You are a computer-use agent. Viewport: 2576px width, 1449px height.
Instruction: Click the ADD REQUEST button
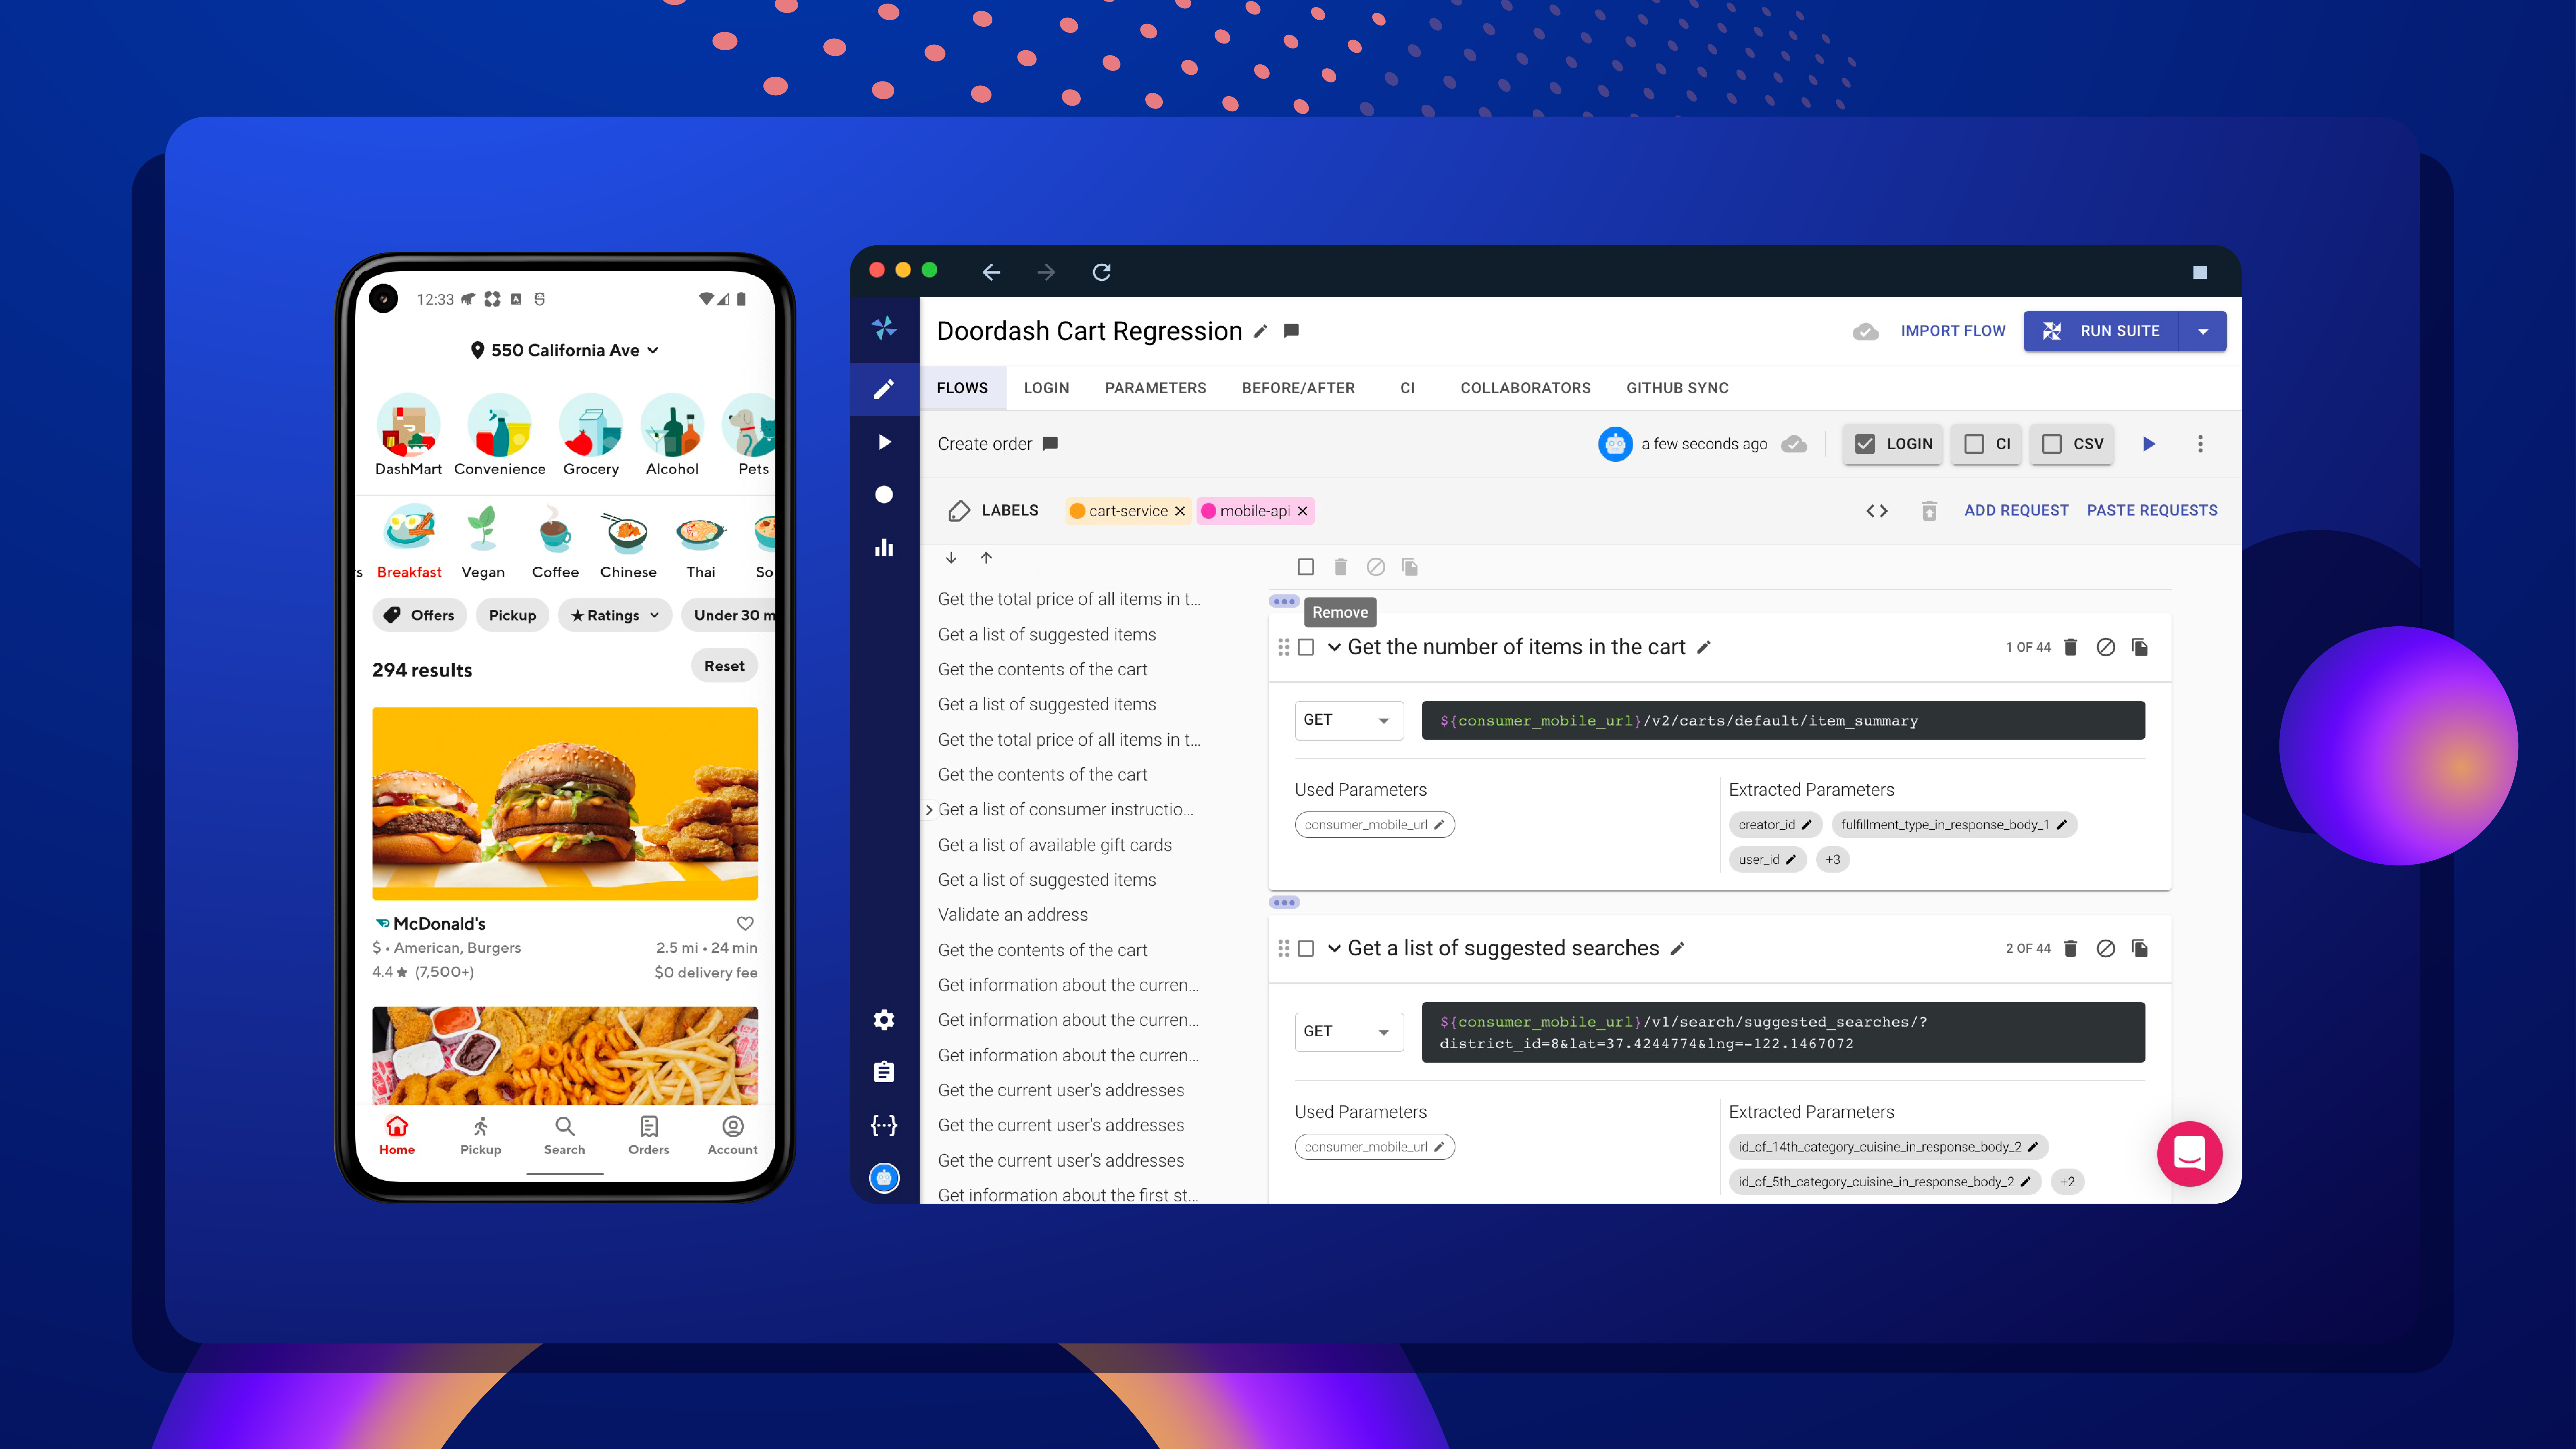tap(2016, 510)
